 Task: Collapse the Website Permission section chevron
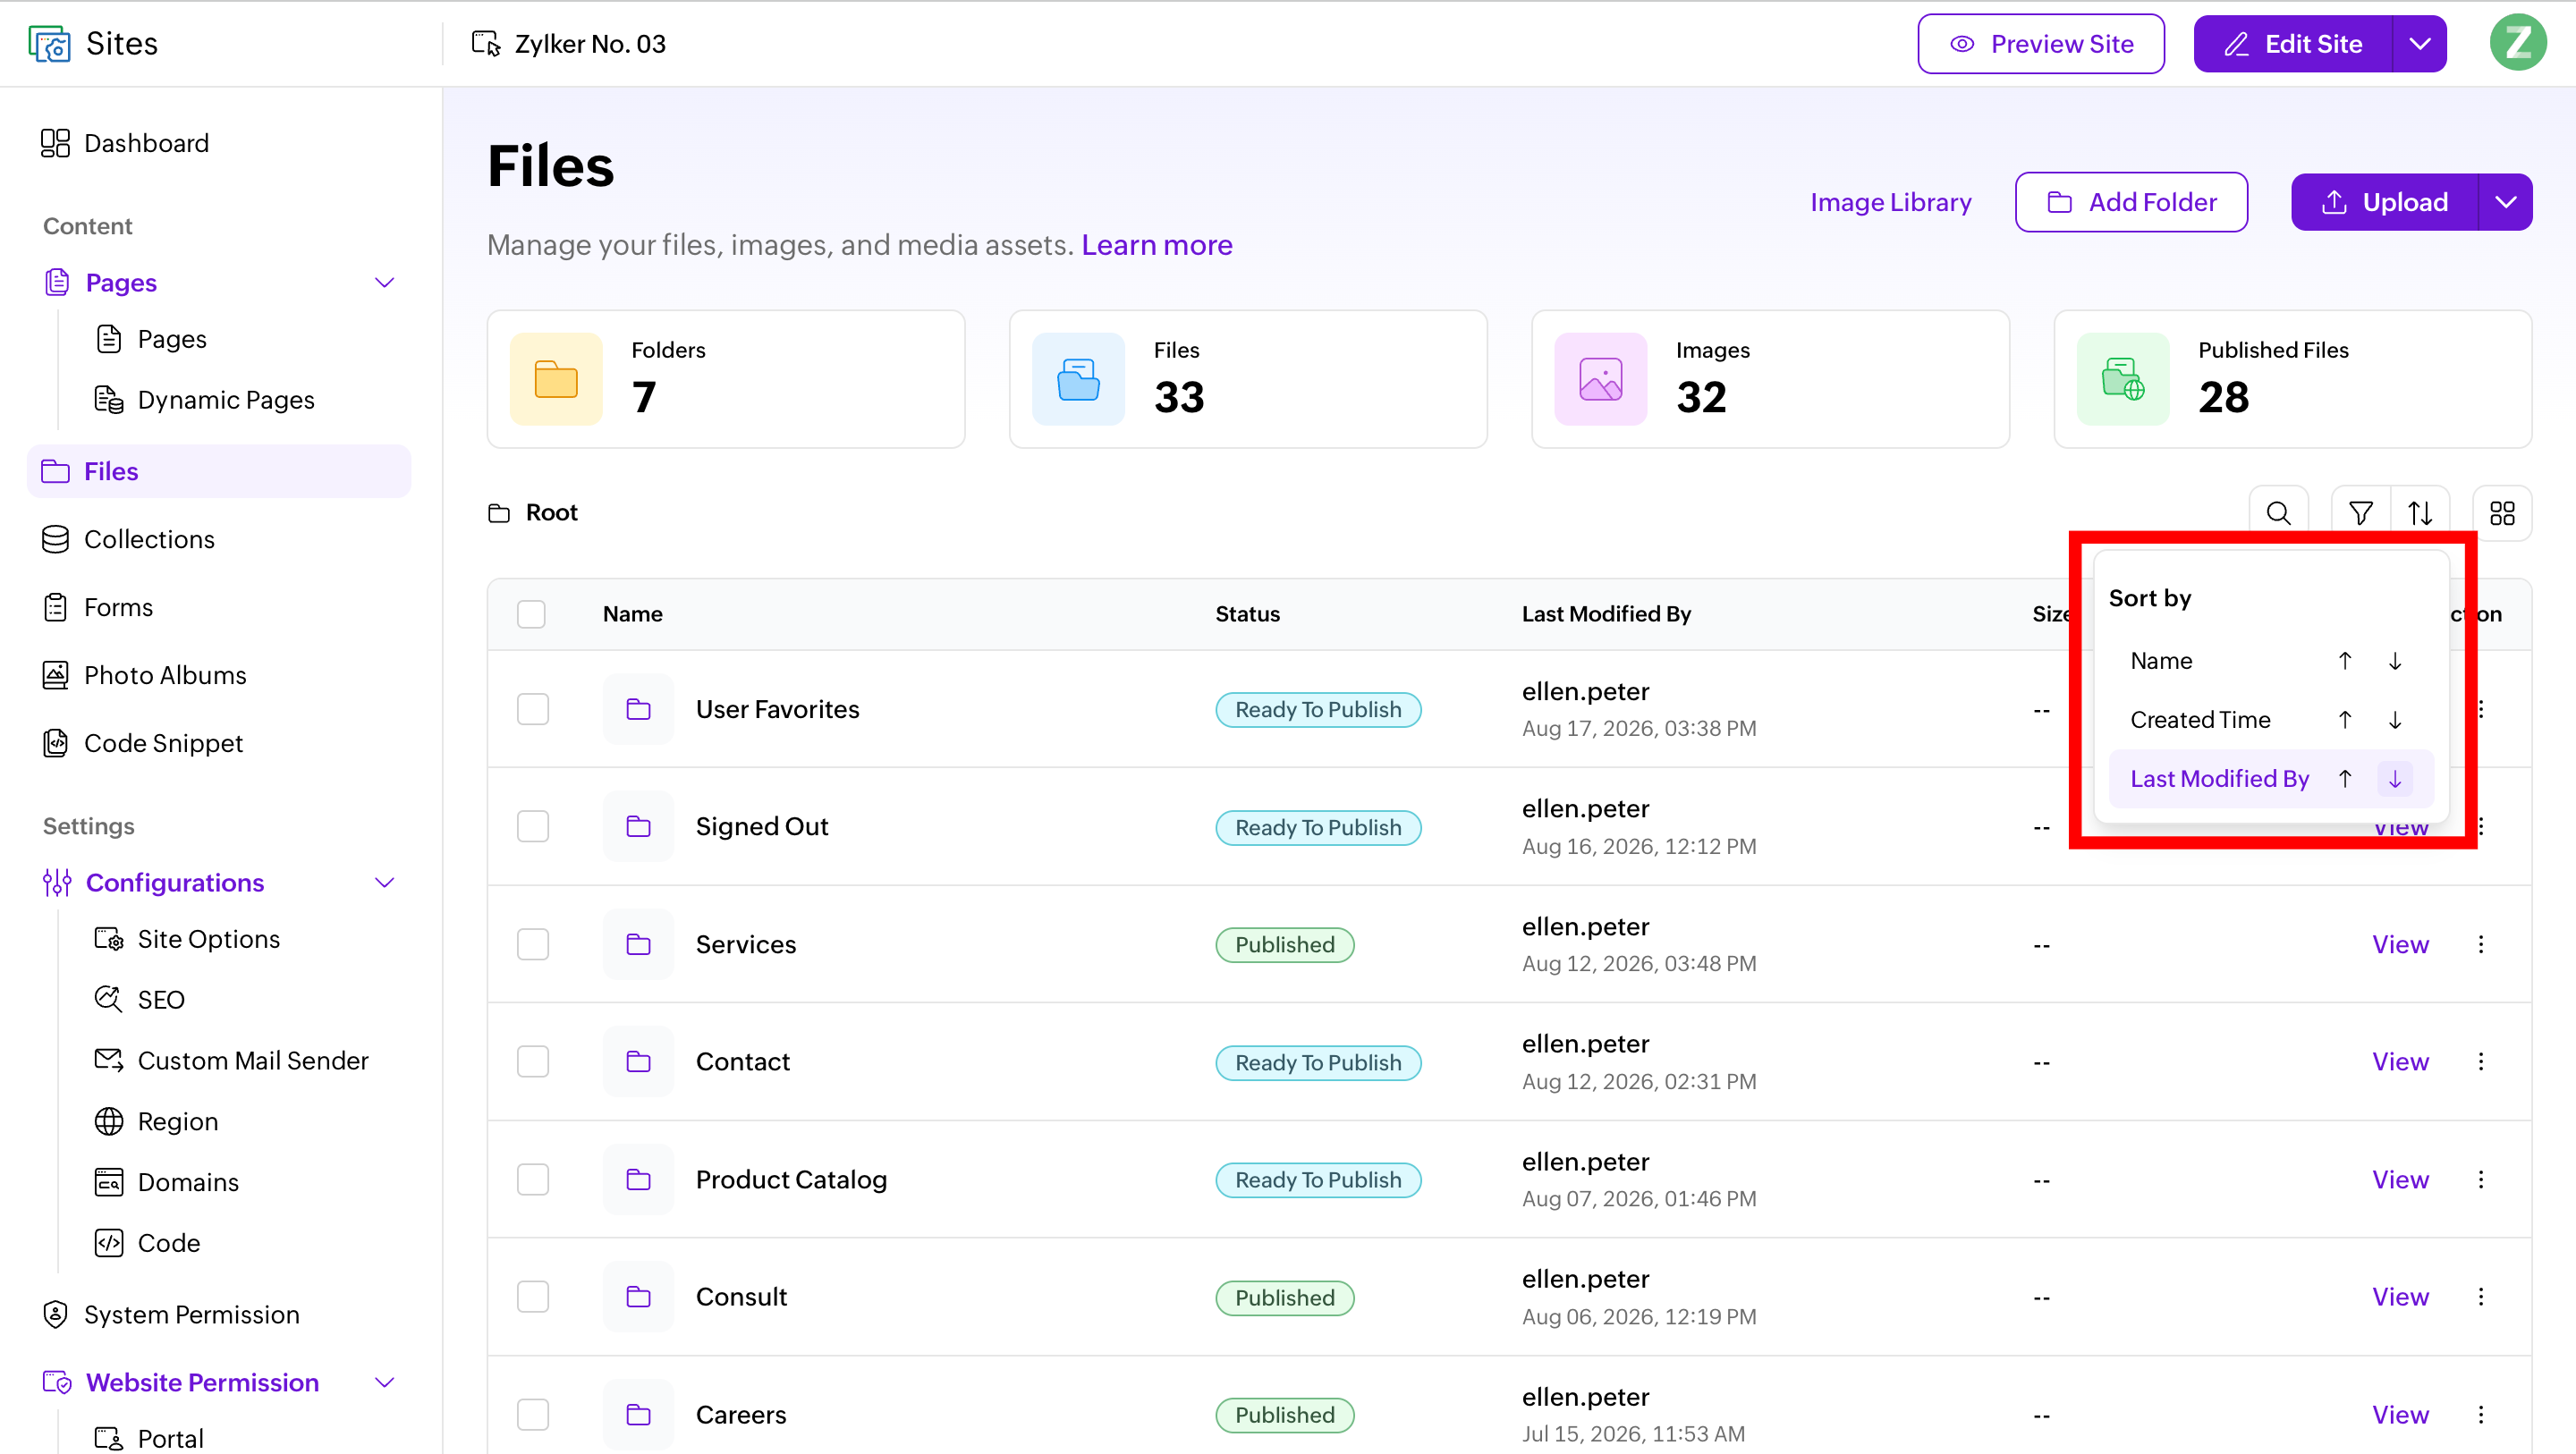click(384, 1382)
